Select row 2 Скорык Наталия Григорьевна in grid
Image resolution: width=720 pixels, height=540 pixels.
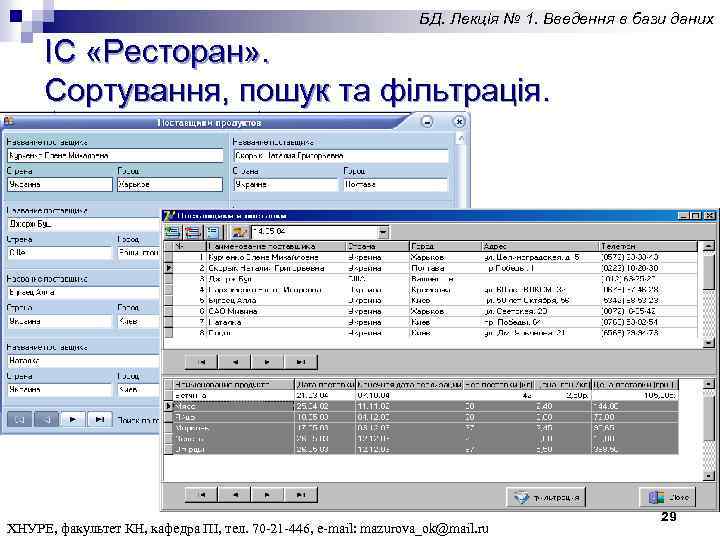coord(431,268)
